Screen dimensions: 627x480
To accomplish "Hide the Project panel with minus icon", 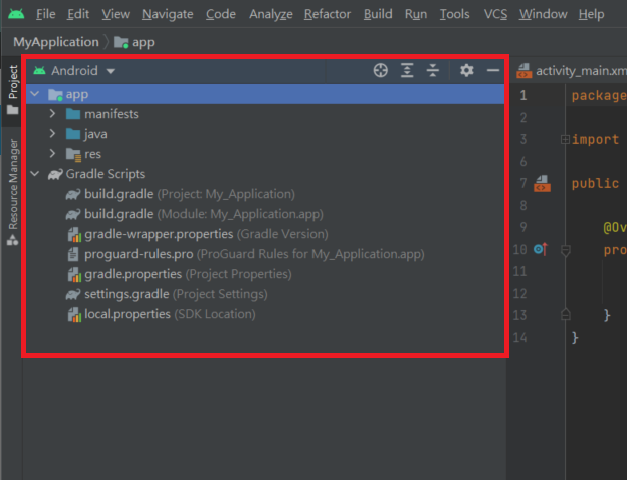I will pos(493,70).
